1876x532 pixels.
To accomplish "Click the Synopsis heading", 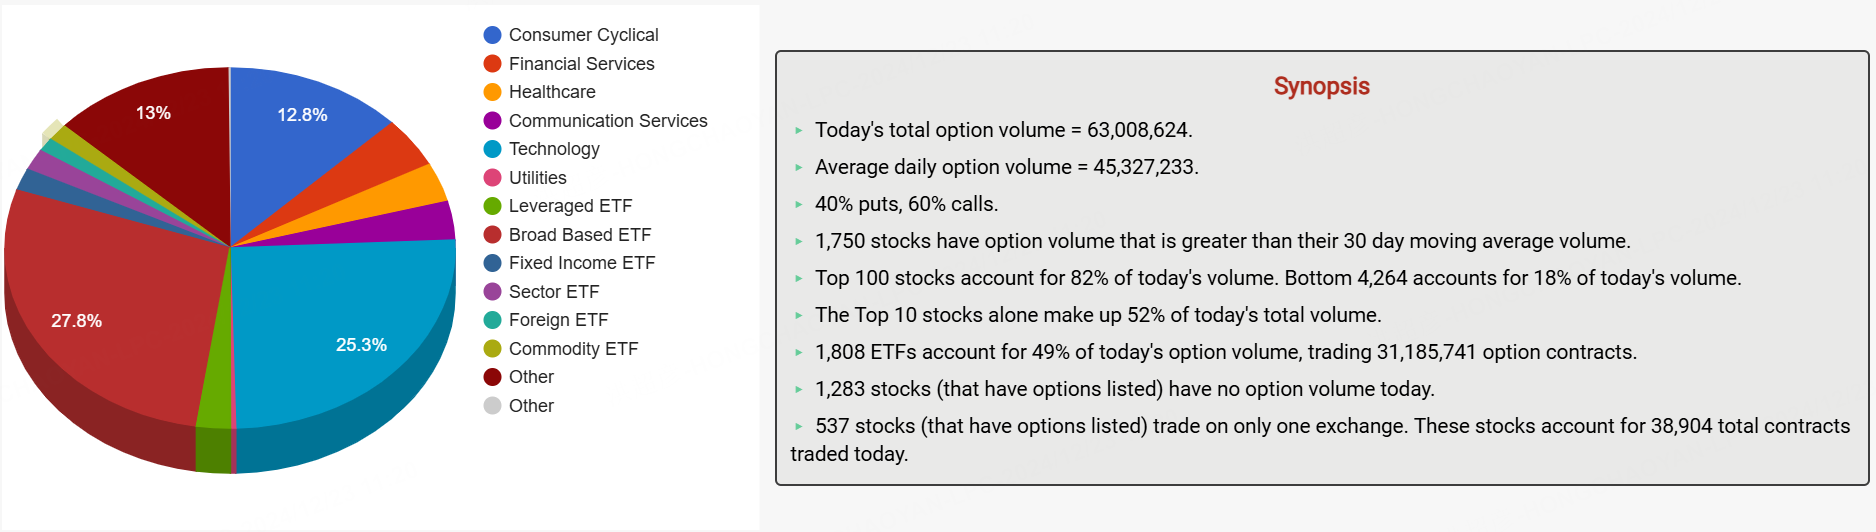I will 1321,86.
